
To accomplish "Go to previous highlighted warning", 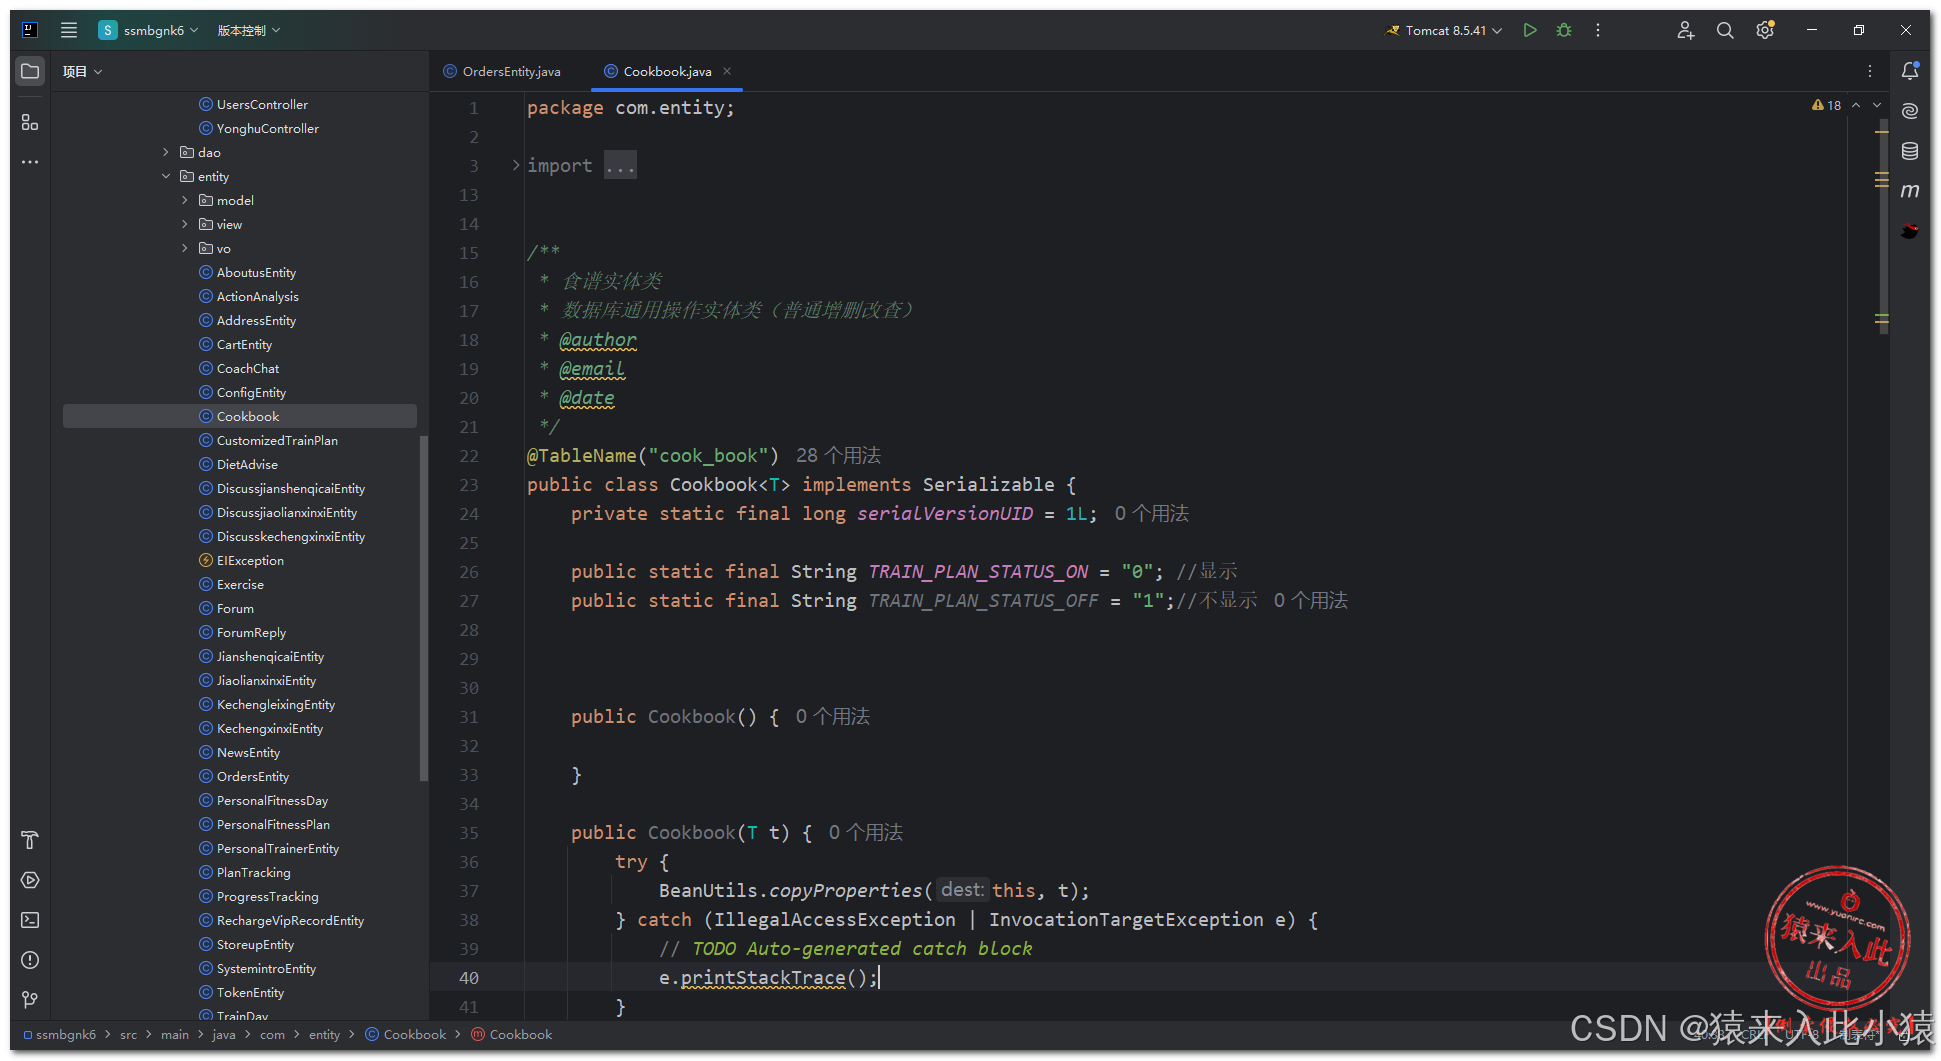I will [1856, 105].
